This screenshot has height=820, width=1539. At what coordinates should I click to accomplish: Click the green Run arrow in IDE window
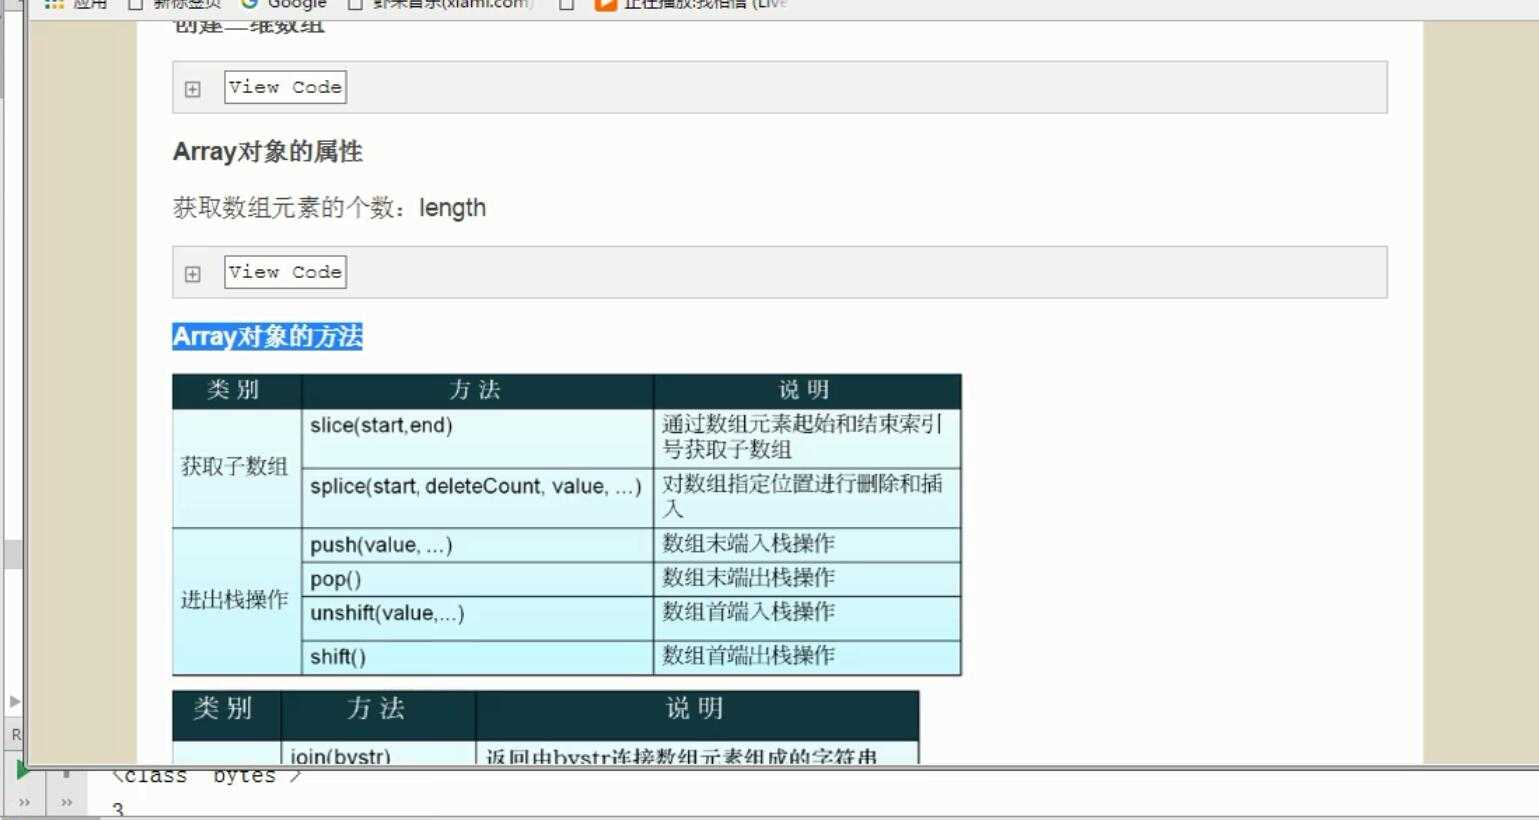[22, 771]
